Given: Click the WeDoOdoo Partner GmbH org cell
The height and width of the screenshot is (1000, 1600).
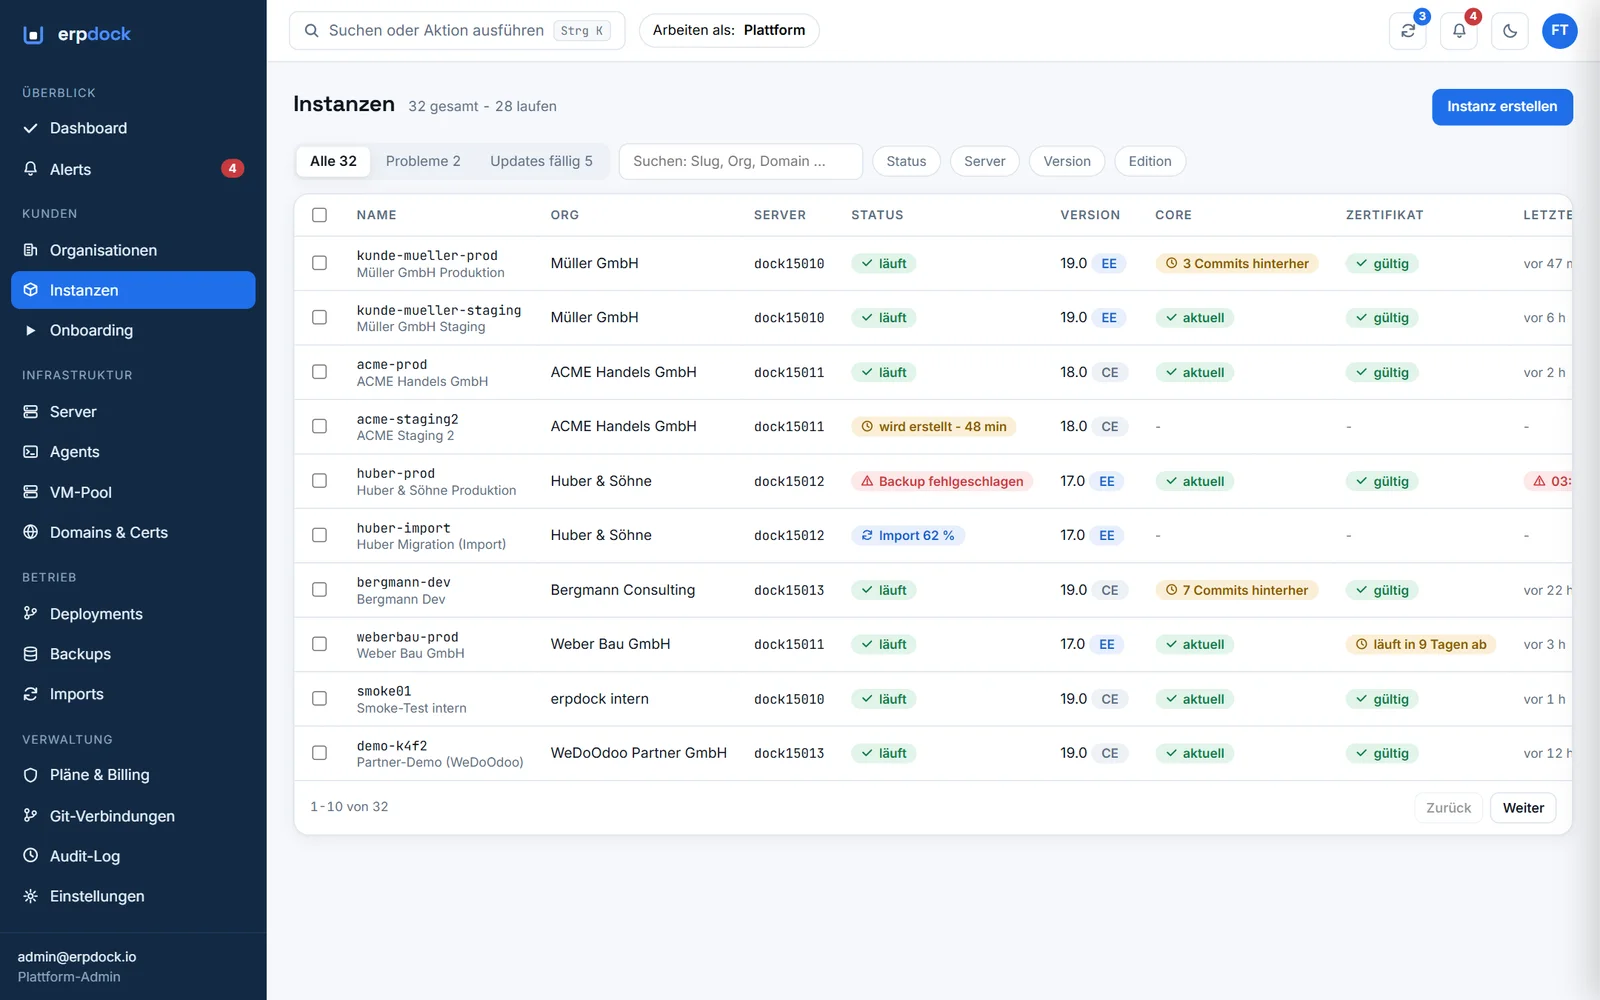Looking at the screenshot, I should point(638,753).
